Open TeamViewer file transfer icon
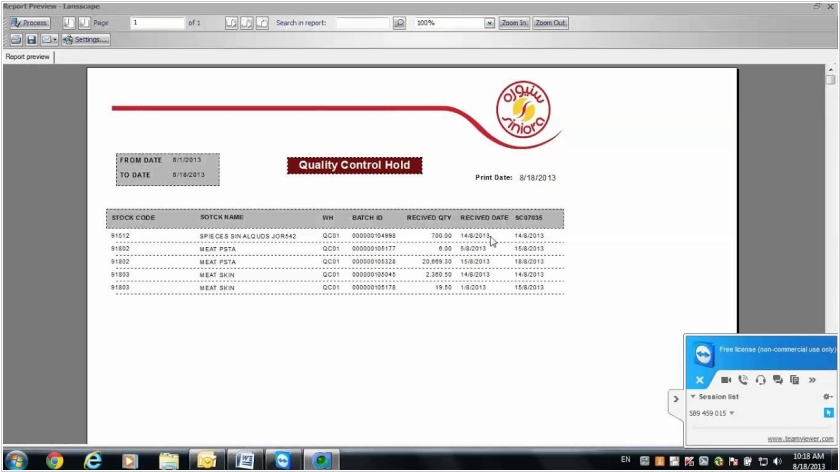This screenshot has width=840, height=472. (x=794, y=380)
